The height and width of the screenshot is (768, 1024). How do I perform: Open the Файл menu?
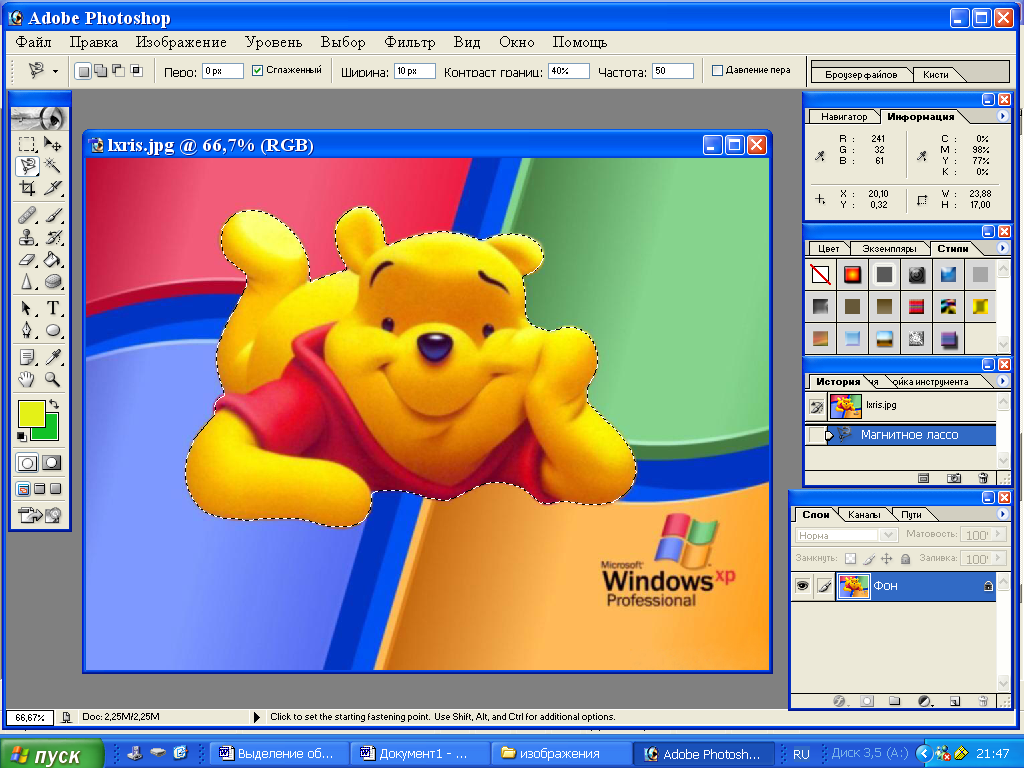33,42
